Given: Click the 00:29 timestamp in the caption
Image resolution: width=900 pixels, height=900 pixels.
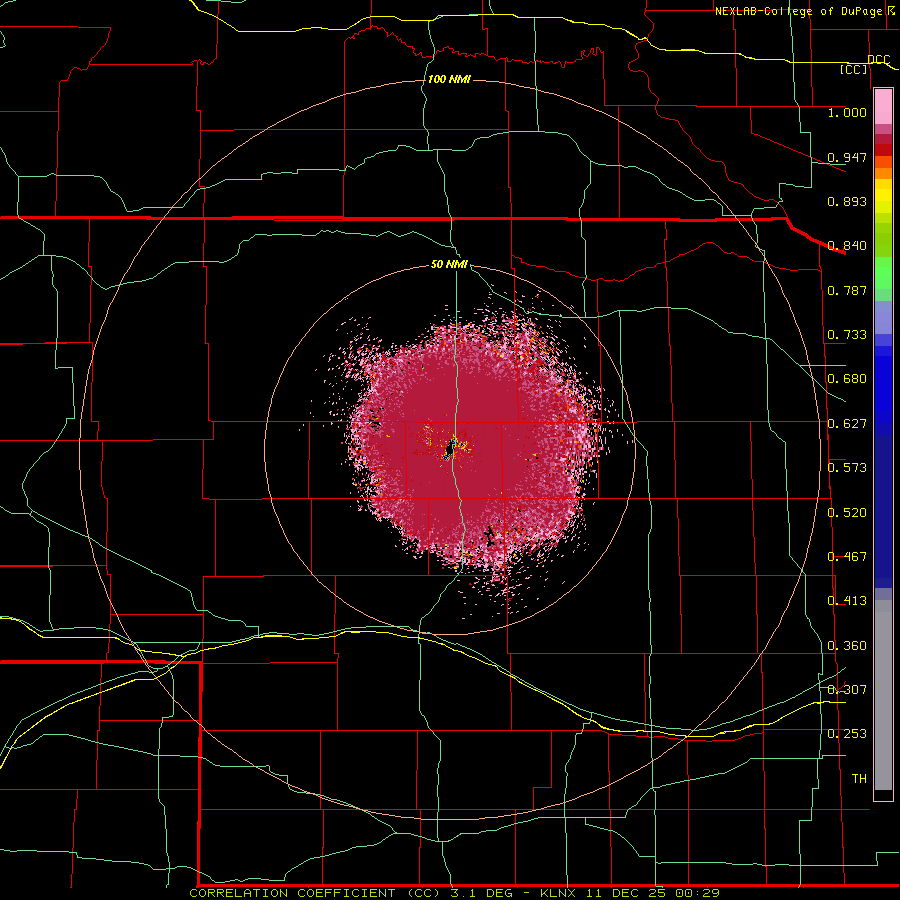Looking at the screenshot, I should (x=700, y=893).
